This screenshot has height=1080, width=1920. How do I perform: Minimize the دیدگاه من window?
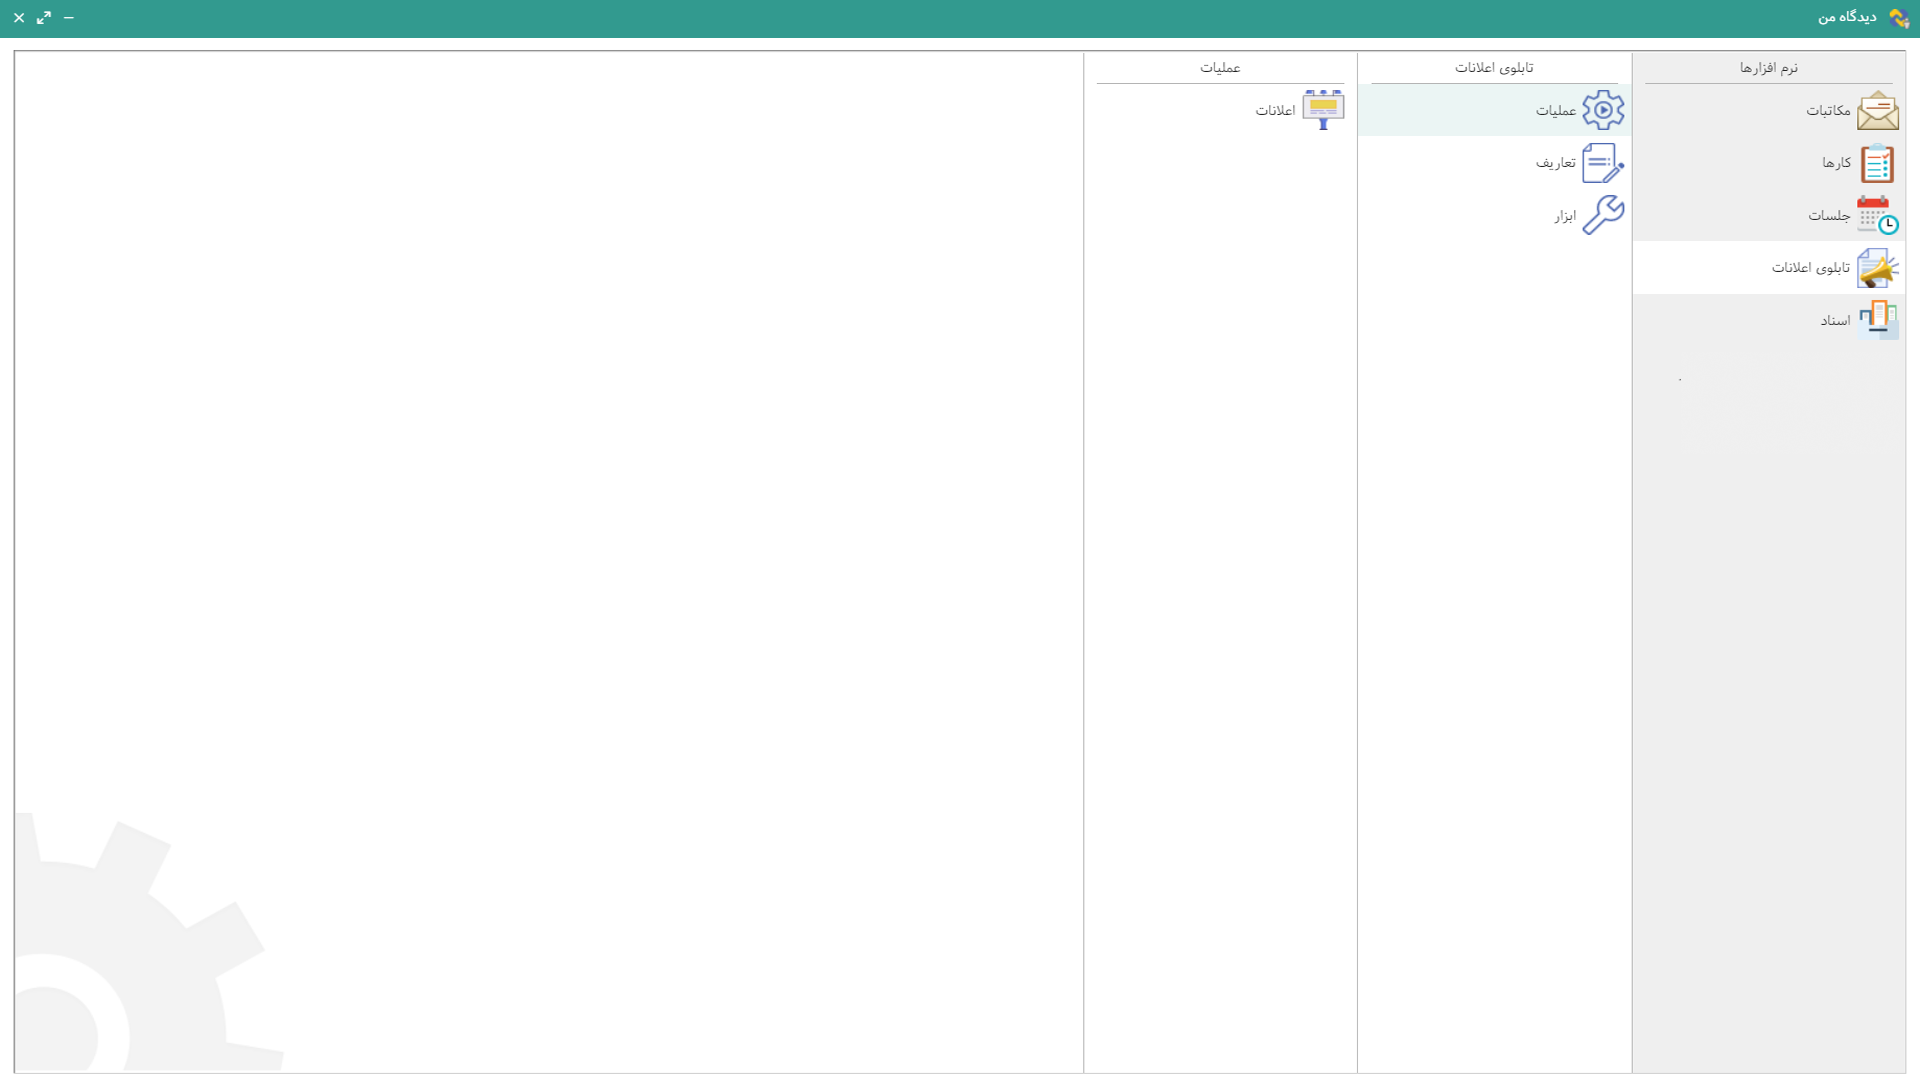(x=69, y=18)
